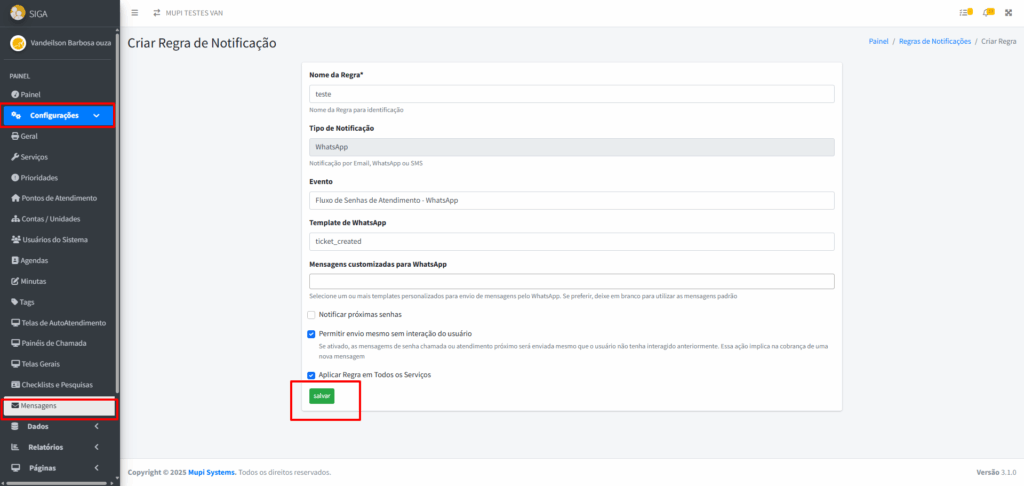Uncheck Permitir envio mesmo sem interação
This screenshot has width=1024, height=486.
311,333
